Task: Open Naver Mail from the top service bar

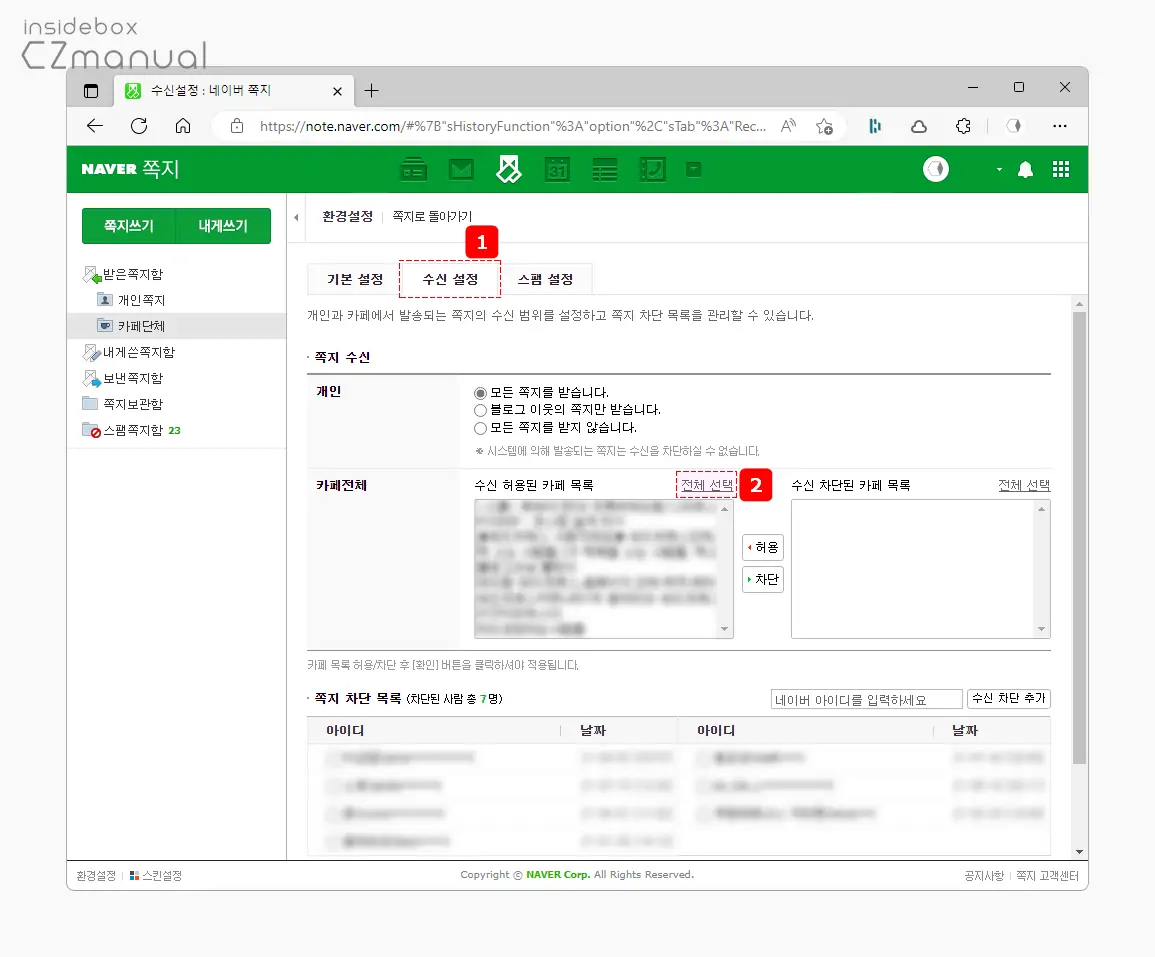Action: pyautogui.click(x=461, y=169)
